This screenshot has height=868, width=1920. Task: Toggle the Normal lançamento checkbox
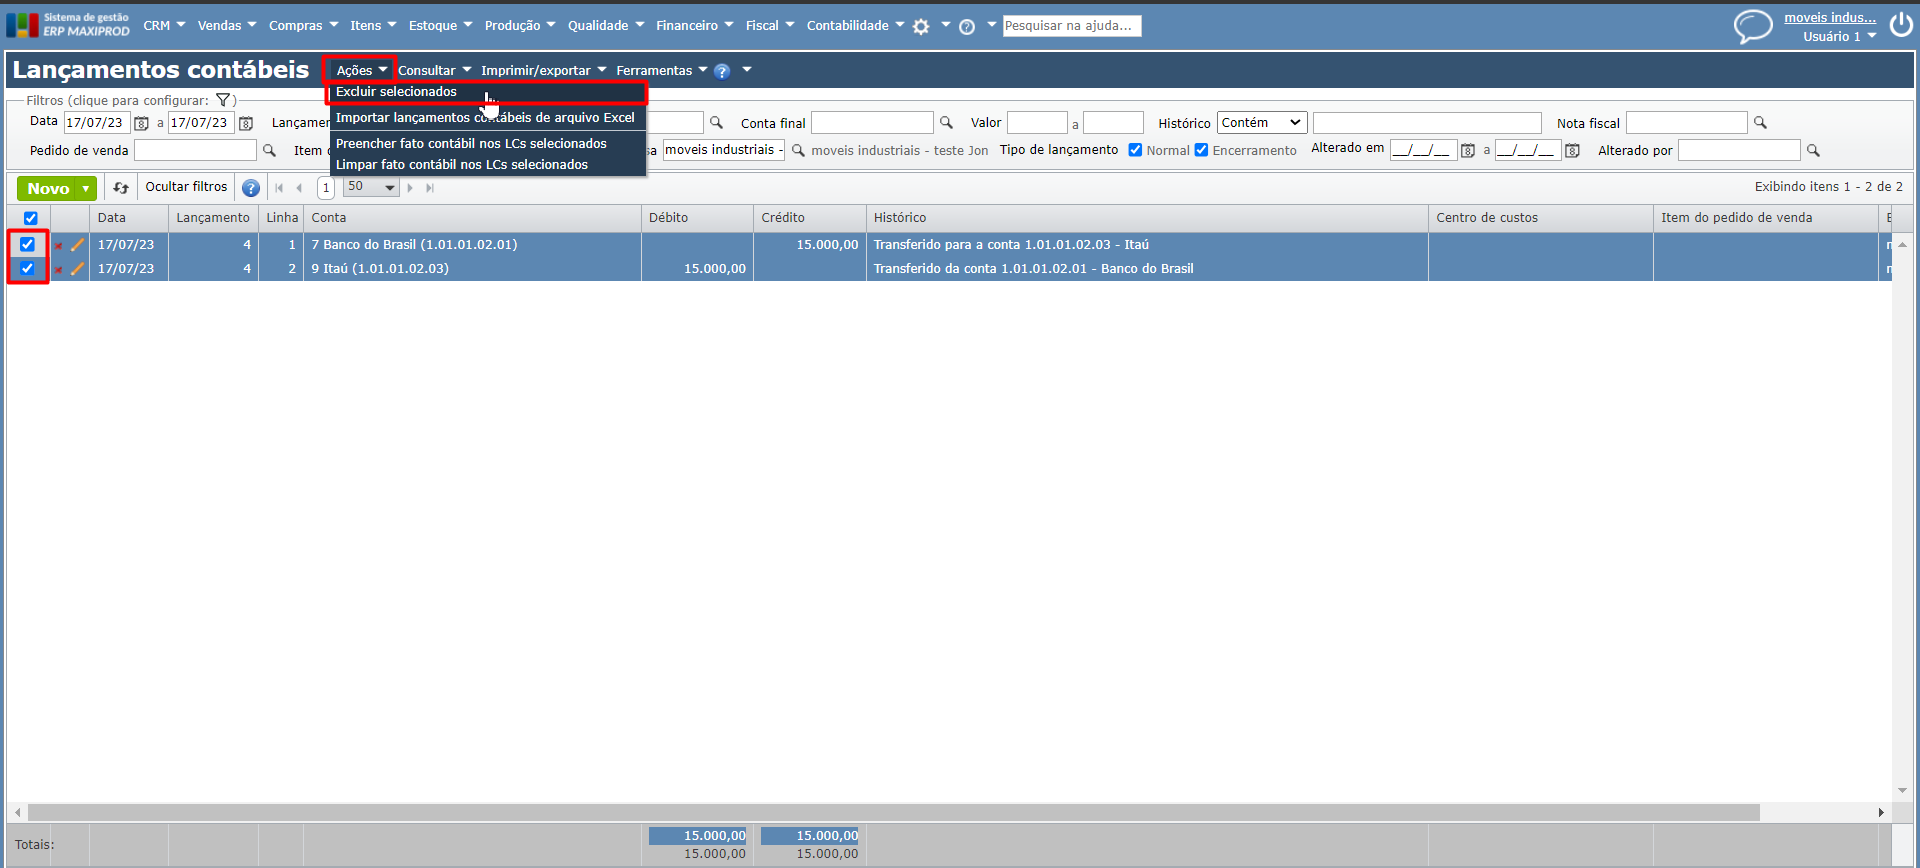(x=1135, y=150)
